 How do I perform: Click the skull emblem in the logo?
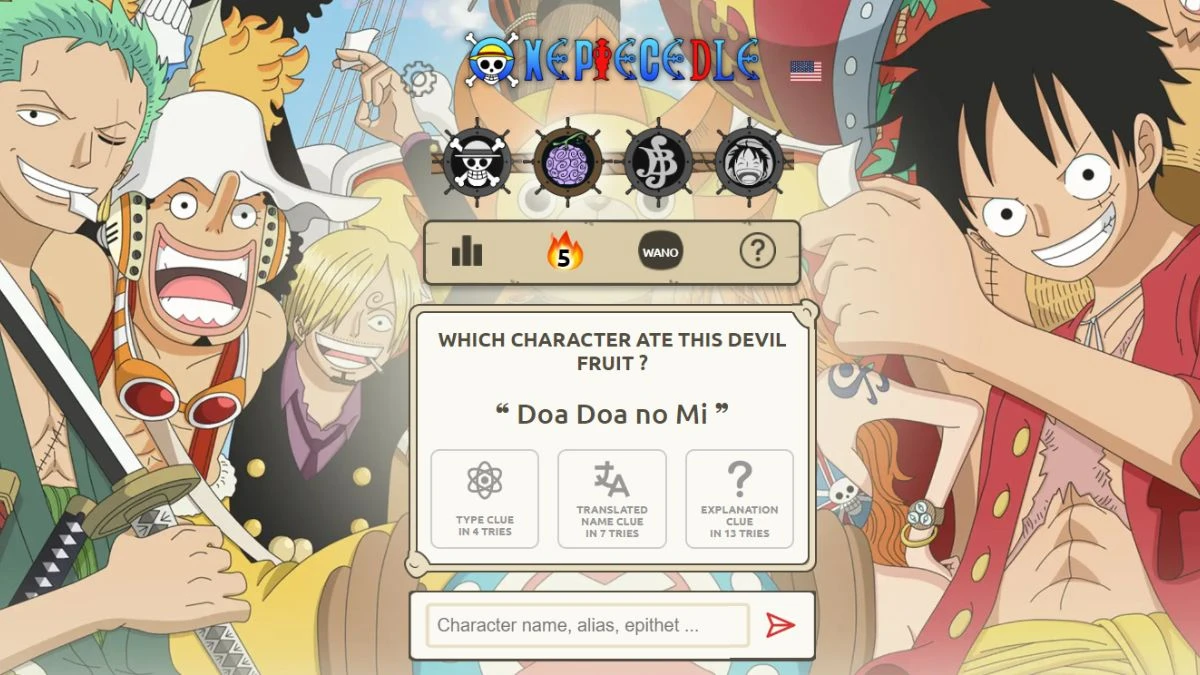(493, 61)
